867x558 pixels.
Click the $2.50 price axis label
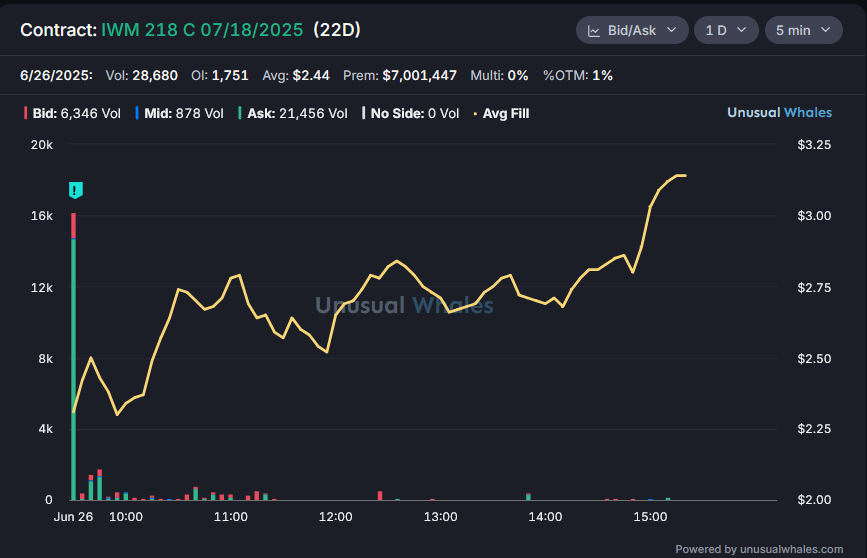point(814,358)
